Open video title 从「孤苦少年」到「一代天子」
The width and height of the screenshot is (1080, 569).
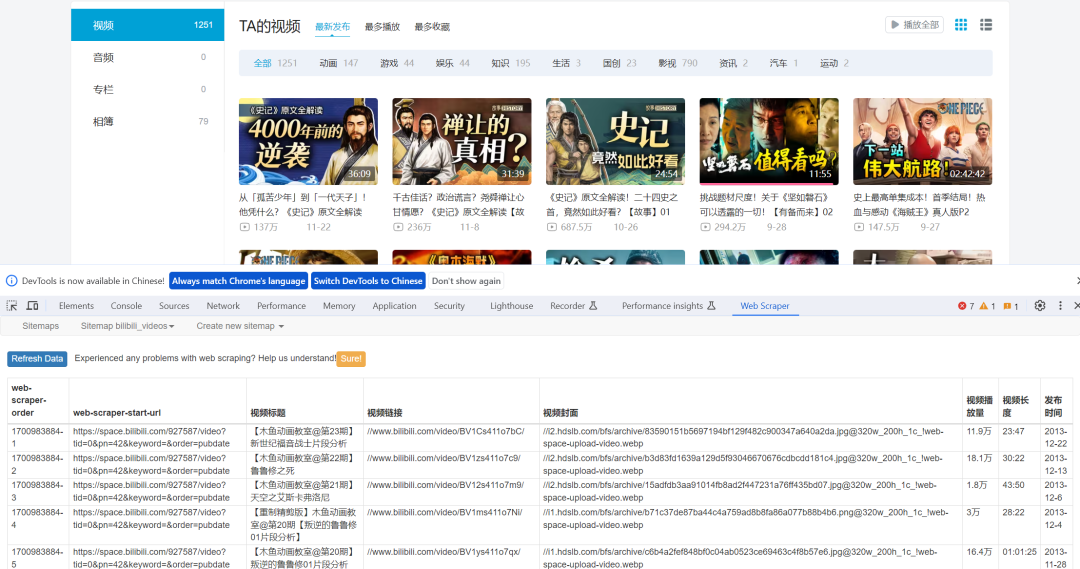coord(303,205)
